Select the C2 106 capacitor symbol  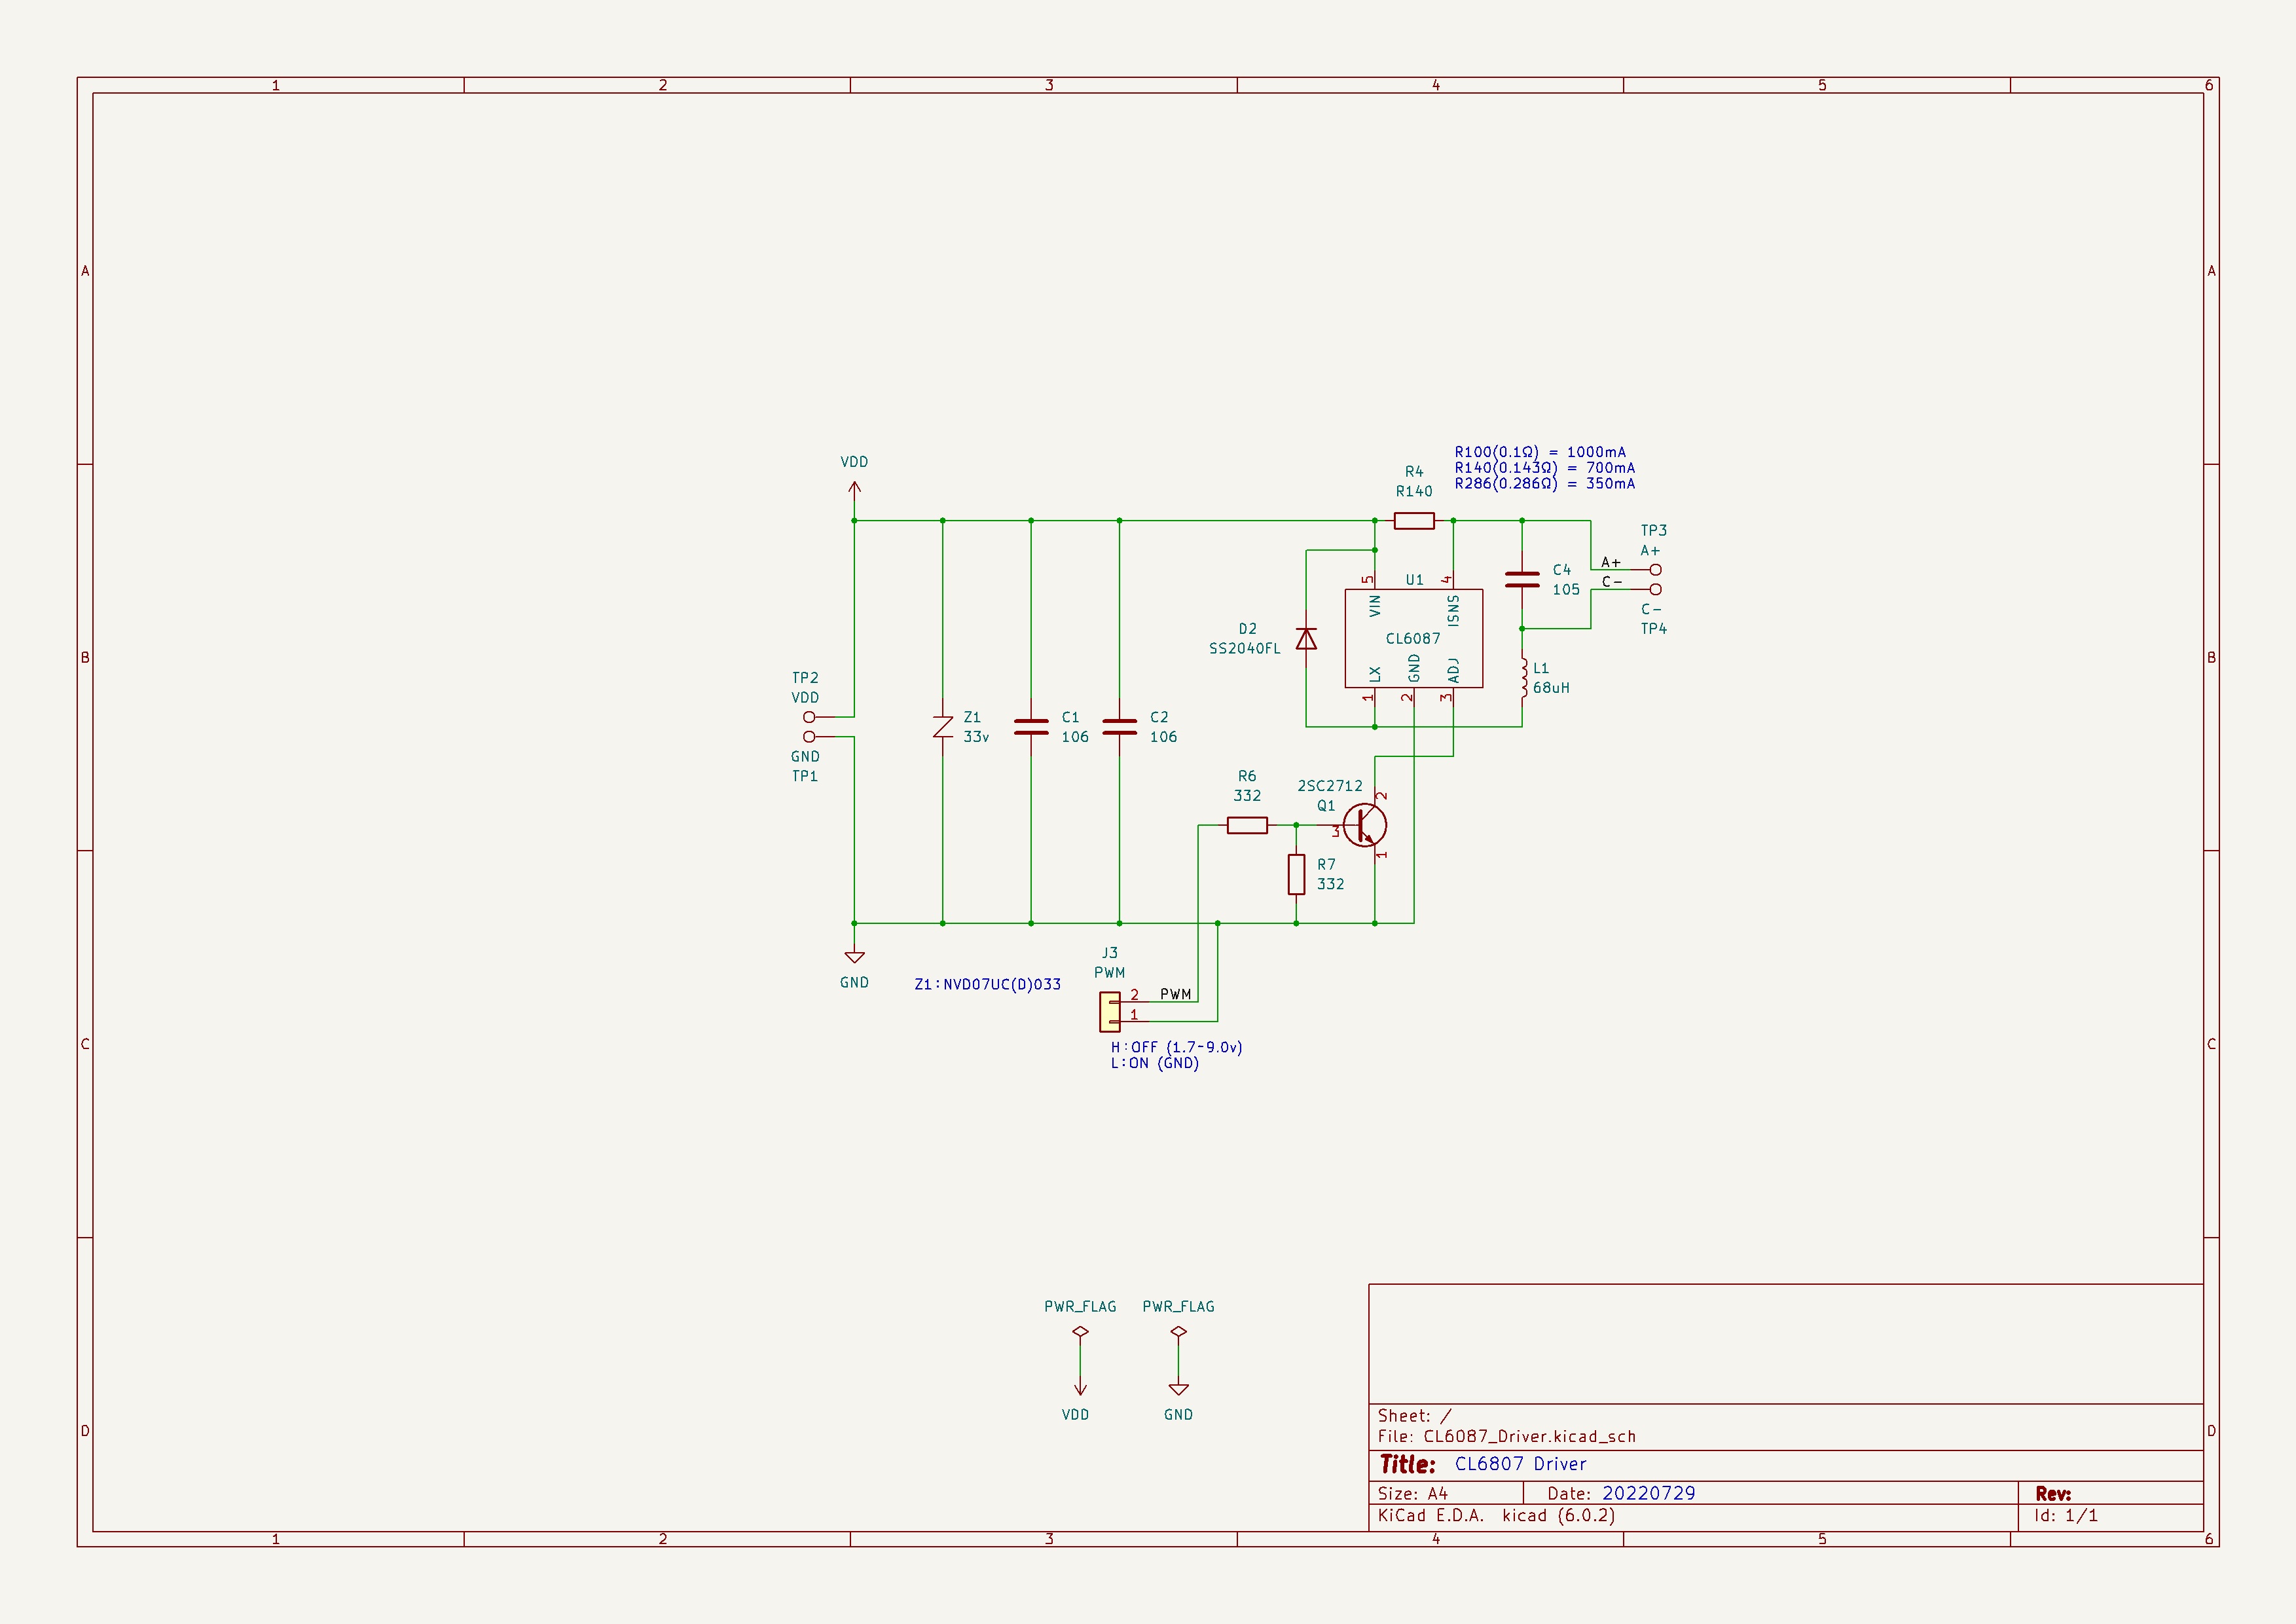(x=1119, y=727)
